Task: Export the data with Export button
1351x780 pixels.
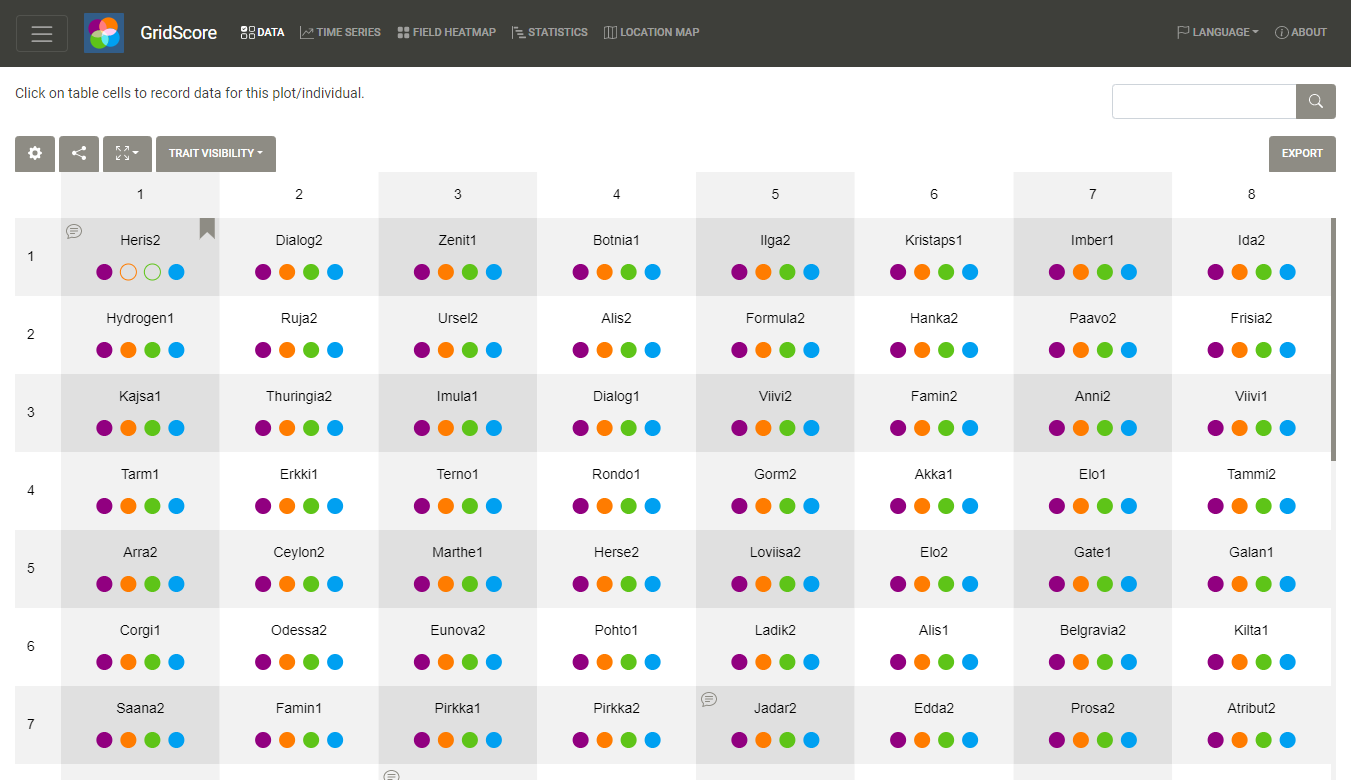Action: 1302,154
